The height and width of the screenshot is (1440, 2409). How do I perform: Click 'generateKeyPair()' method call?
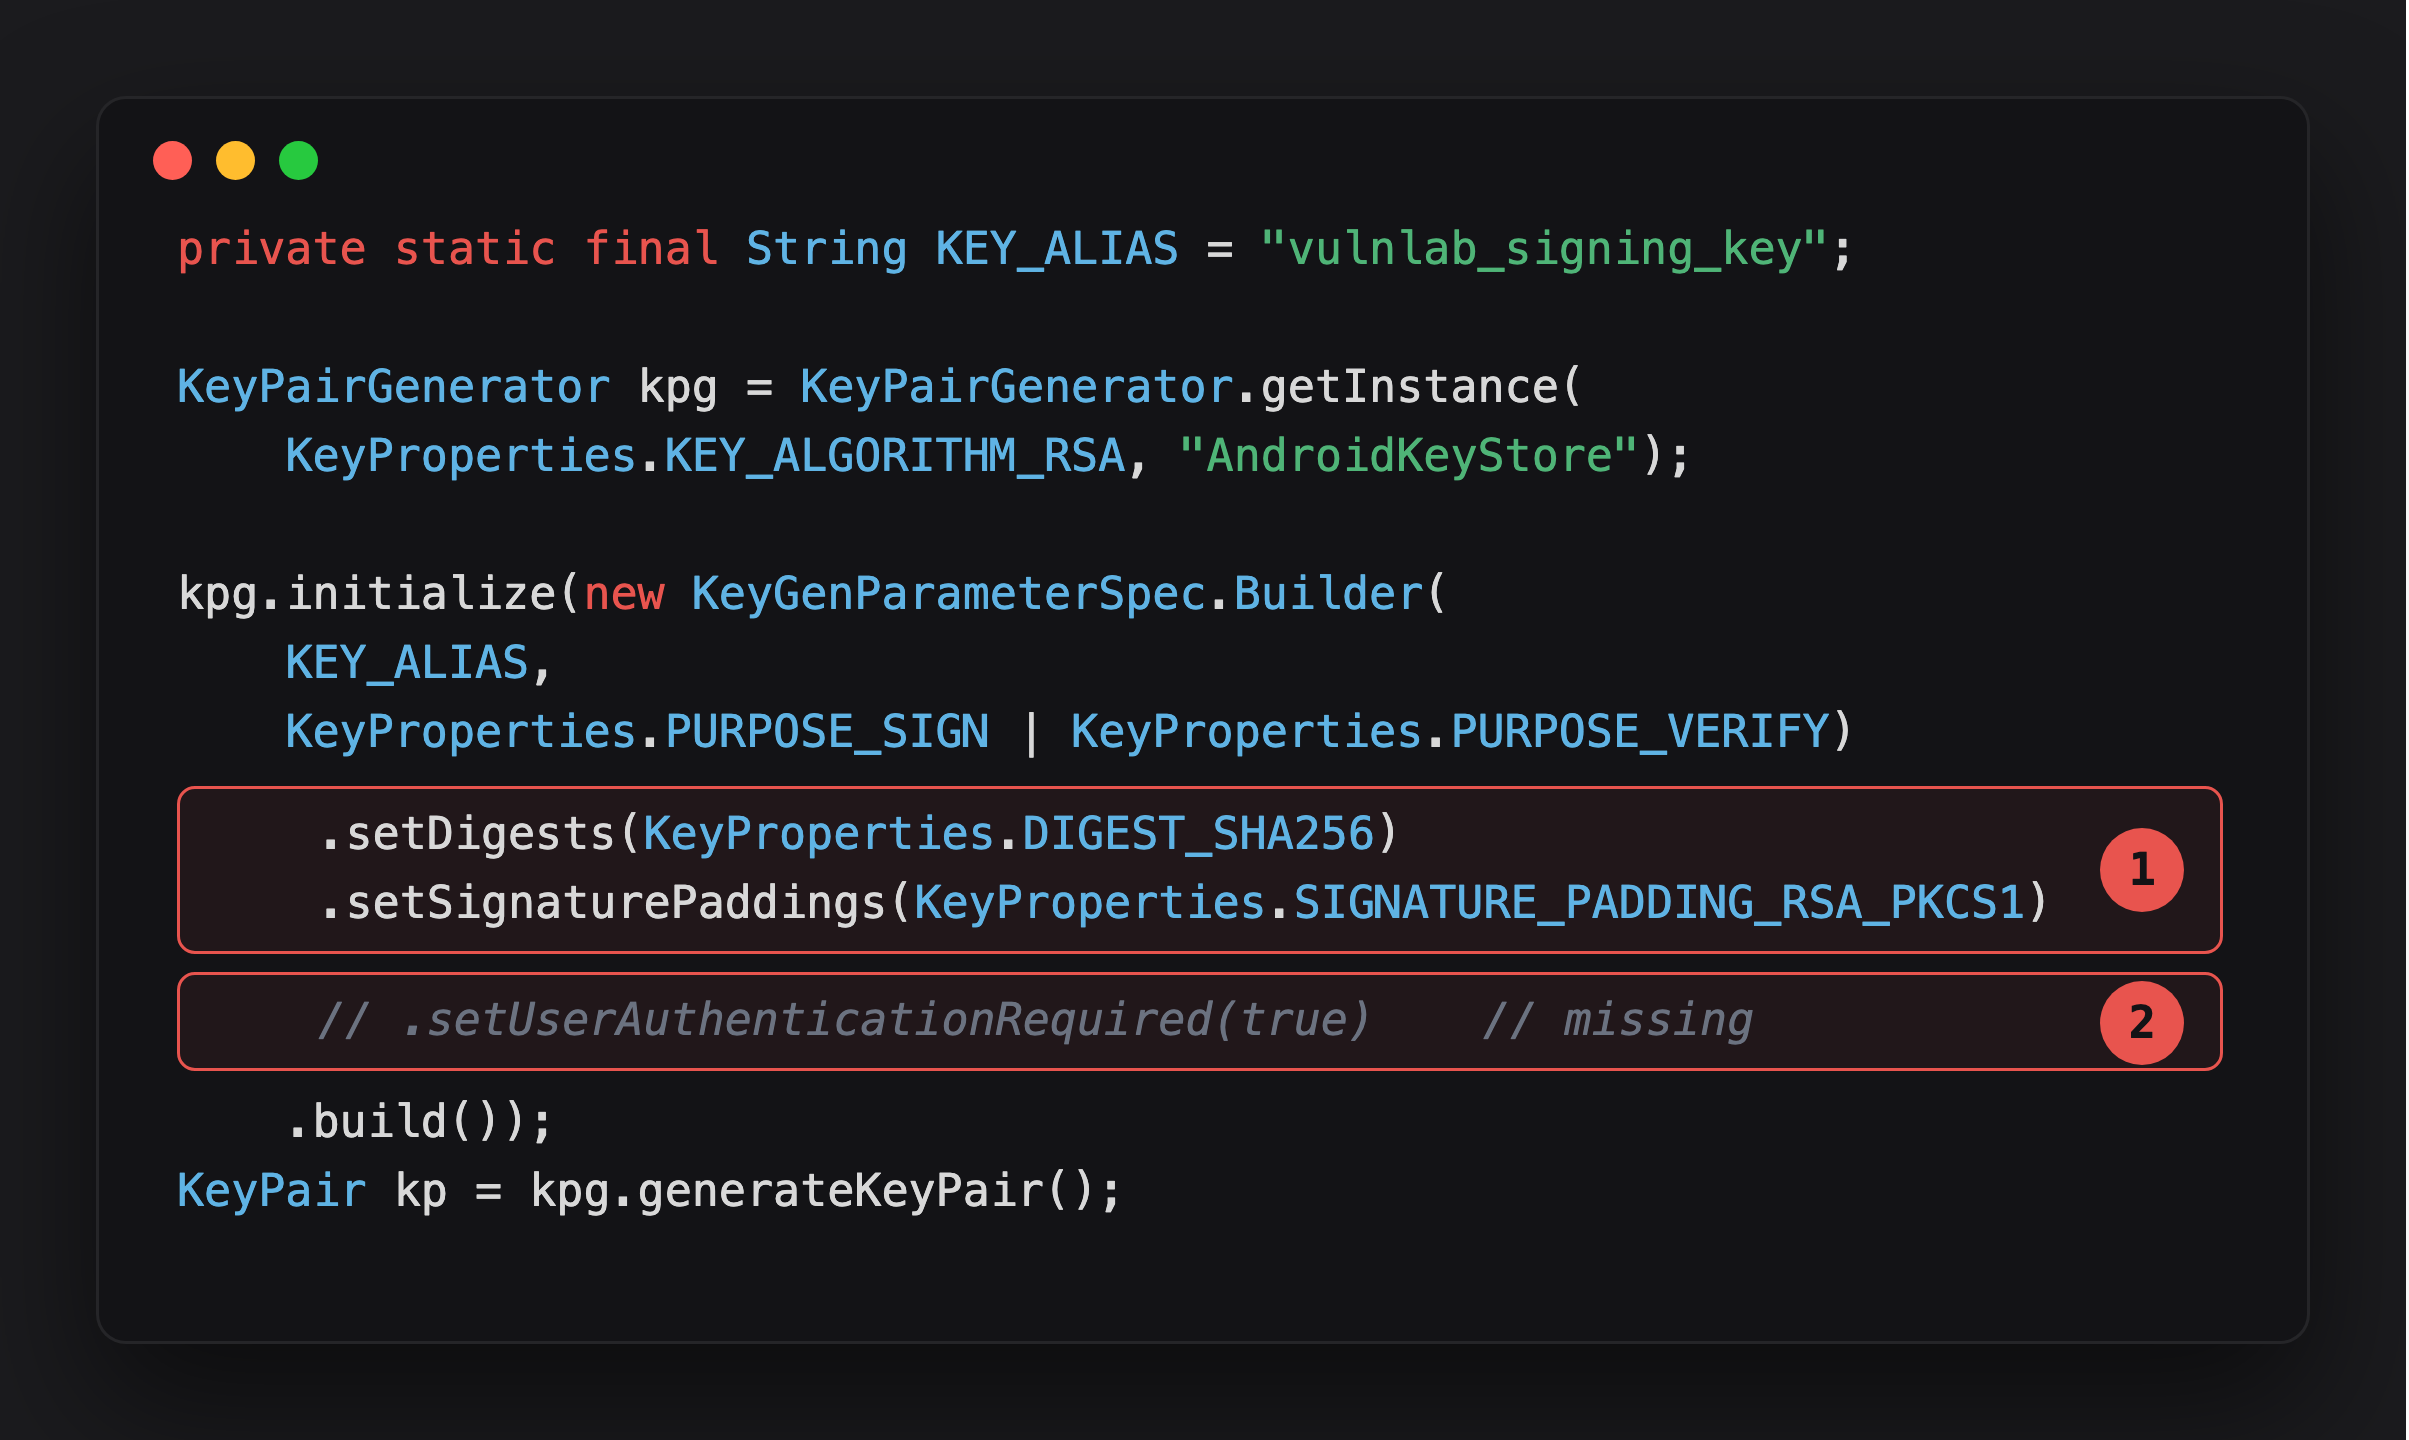(x=867, y=1191)
